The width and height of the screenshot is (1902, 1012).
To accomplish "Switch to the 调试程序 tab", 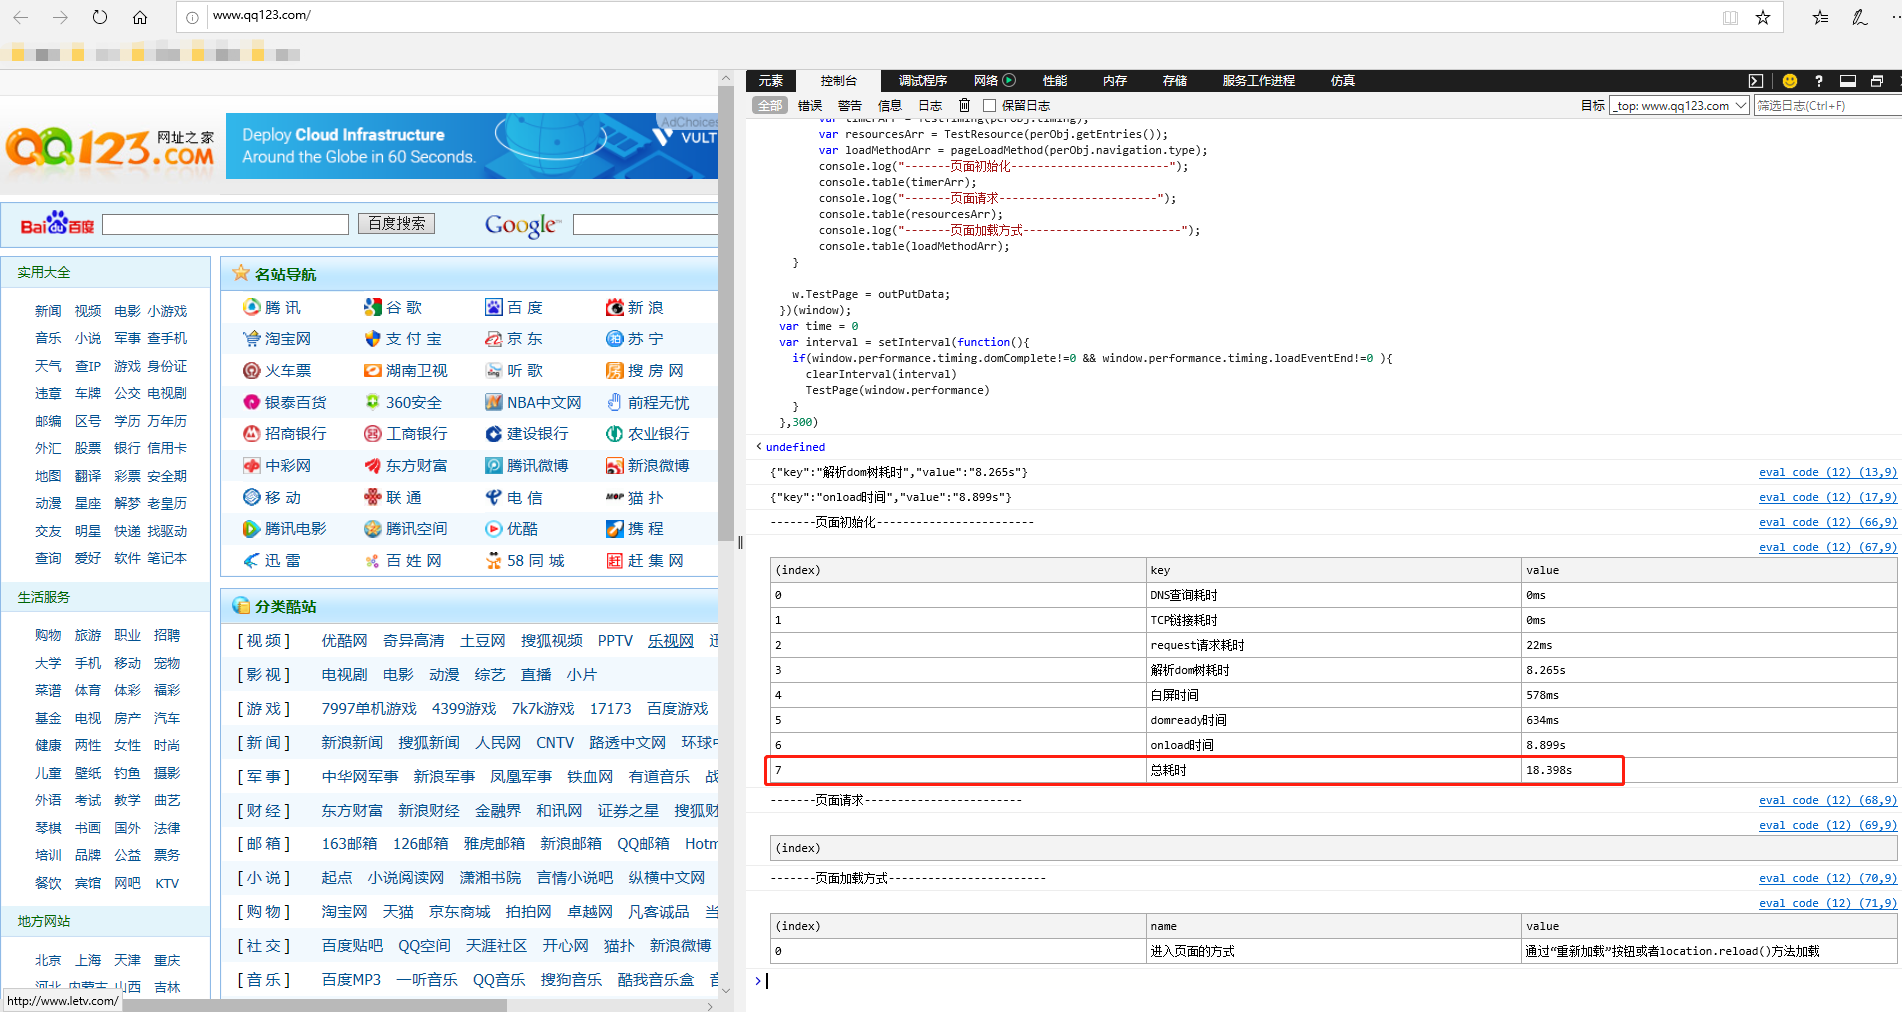I will tap(922, 81).
